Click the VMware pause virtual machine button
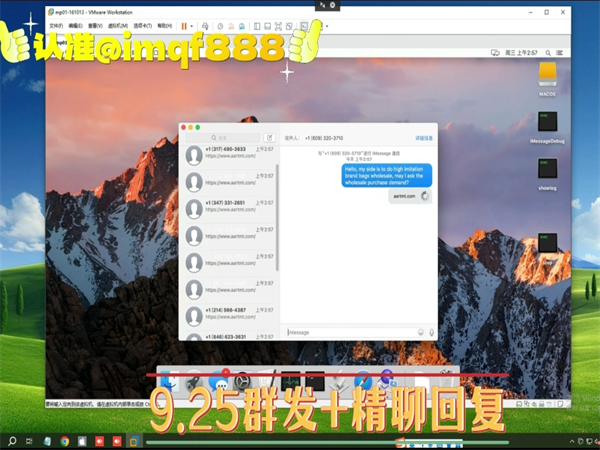The image size is (600, 450). pyautogui.click(x=184, y=25)
